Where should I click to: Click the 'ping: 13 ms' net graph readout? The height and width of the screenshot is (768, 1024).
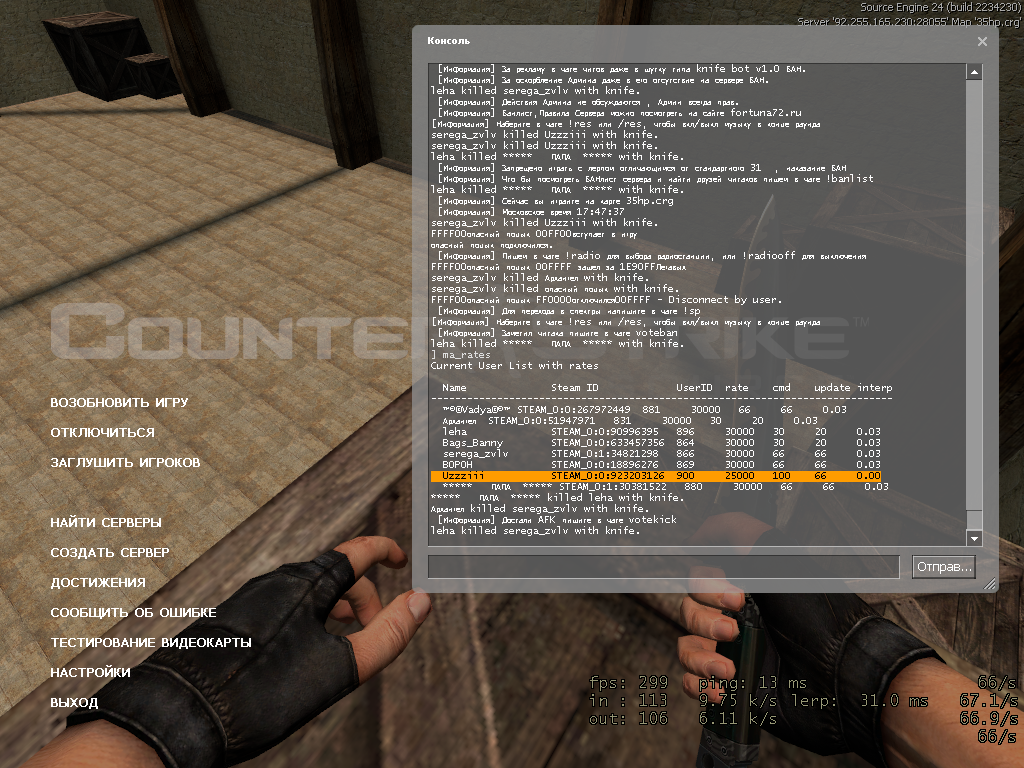click(x=752, y=682)
